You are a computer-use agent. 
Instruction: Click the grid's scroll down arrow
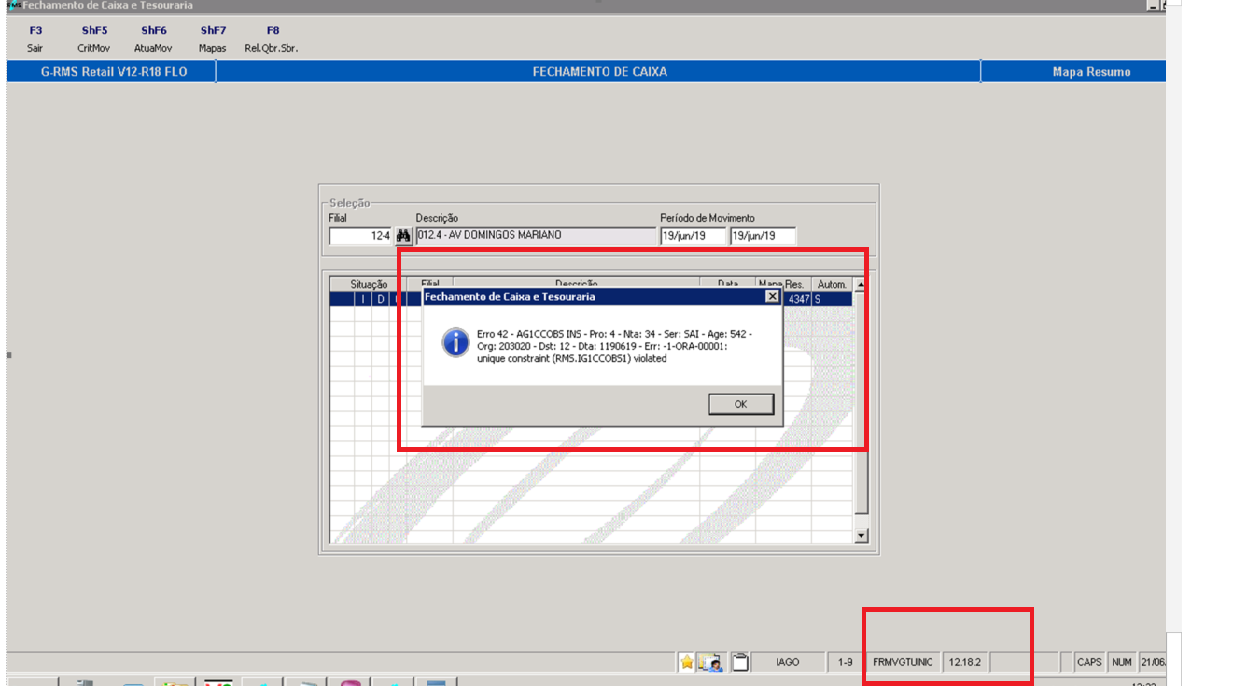pyautogui.click(x=862, y=536)
